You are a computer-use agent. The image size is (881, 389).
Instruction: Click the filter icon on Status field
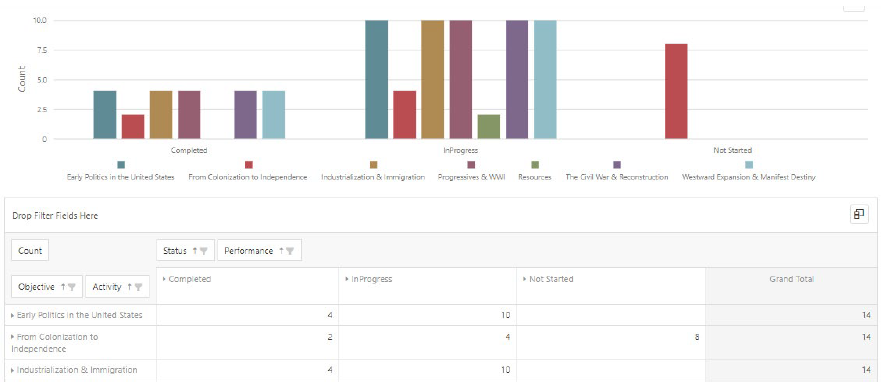(x=205, y=251)
